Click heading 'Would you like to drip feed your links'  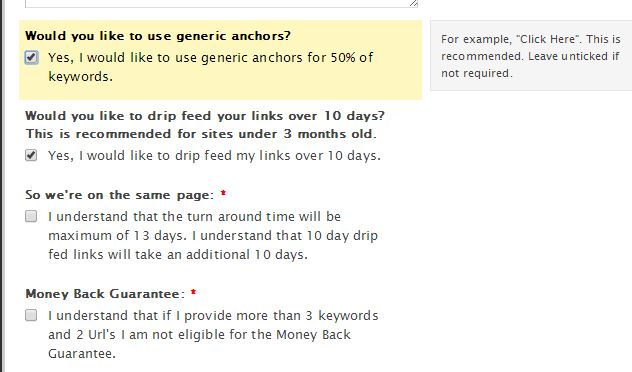click(205, 116)
